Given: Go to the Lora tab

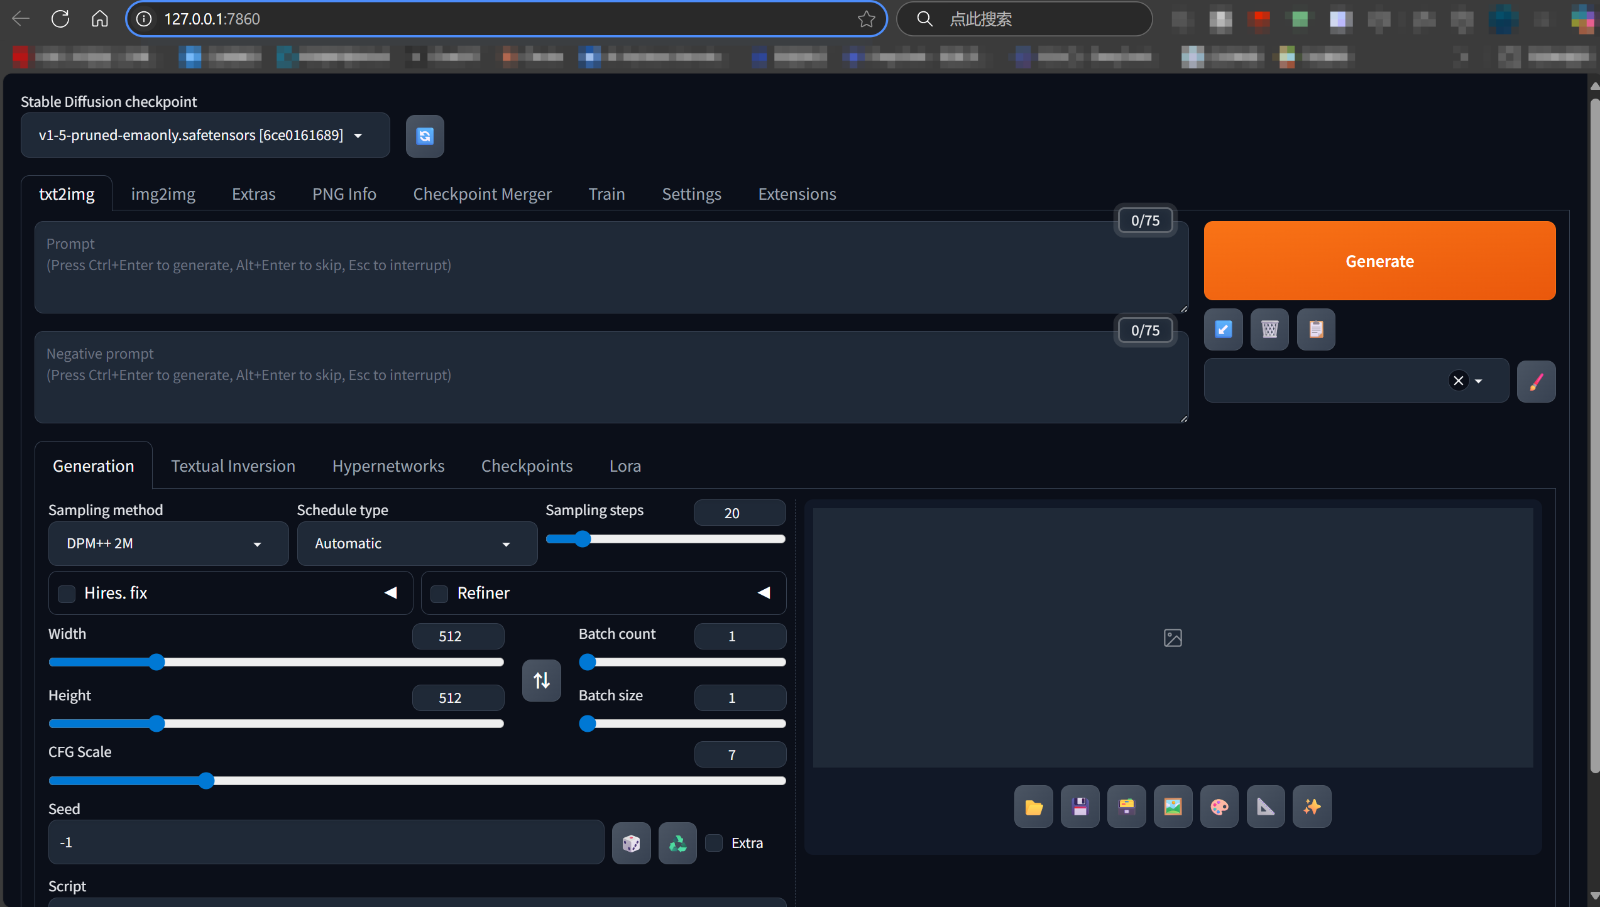Looking at the screenshot, I should [625, 466].
